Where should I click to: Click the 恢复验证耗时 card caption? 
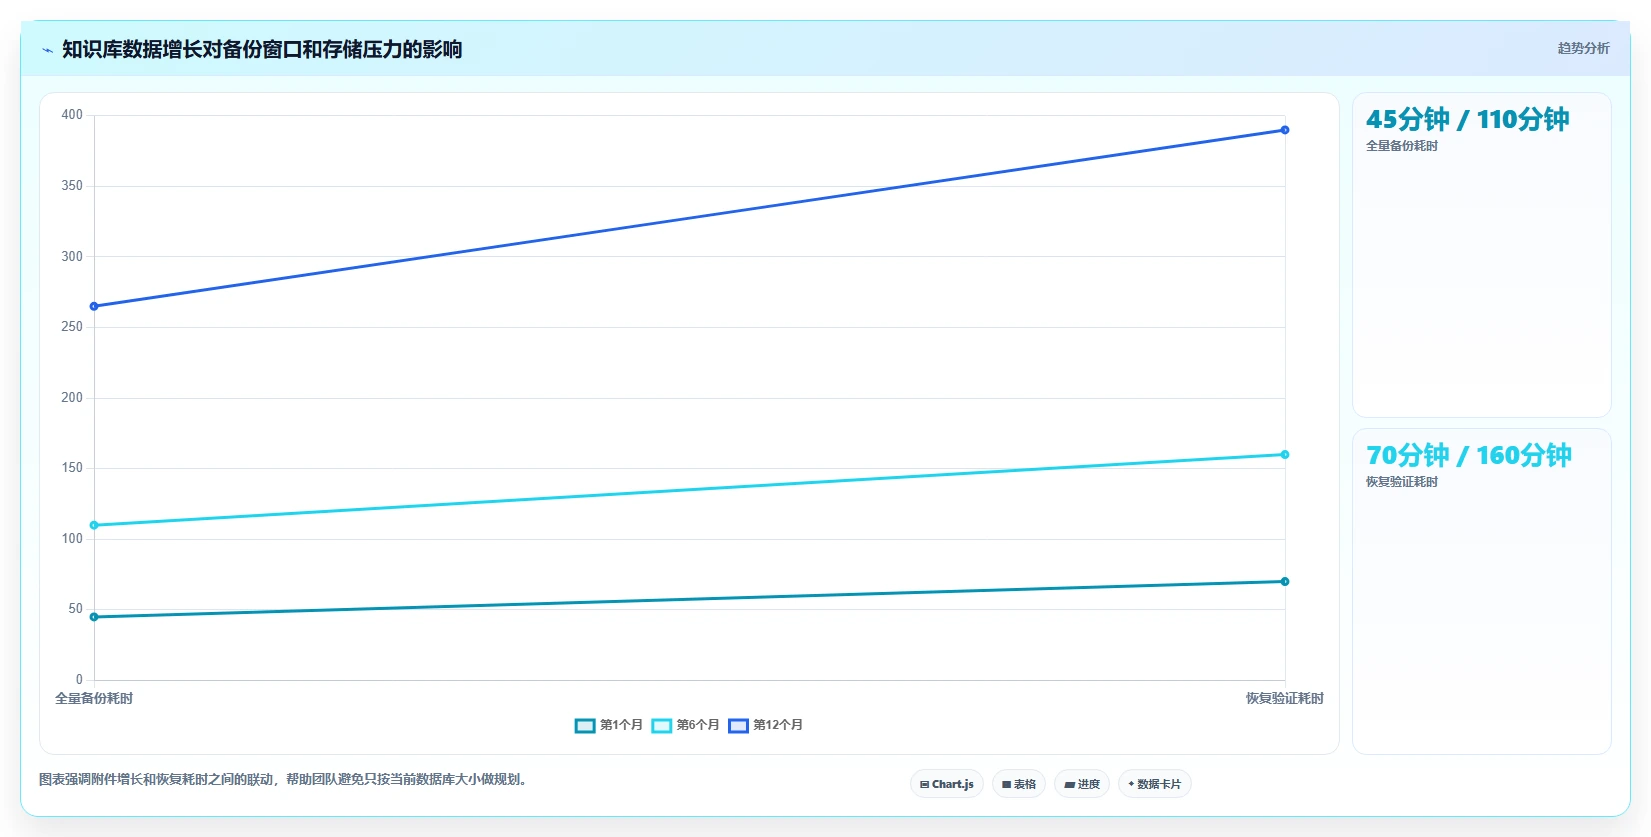click(x=1402, y=482)
